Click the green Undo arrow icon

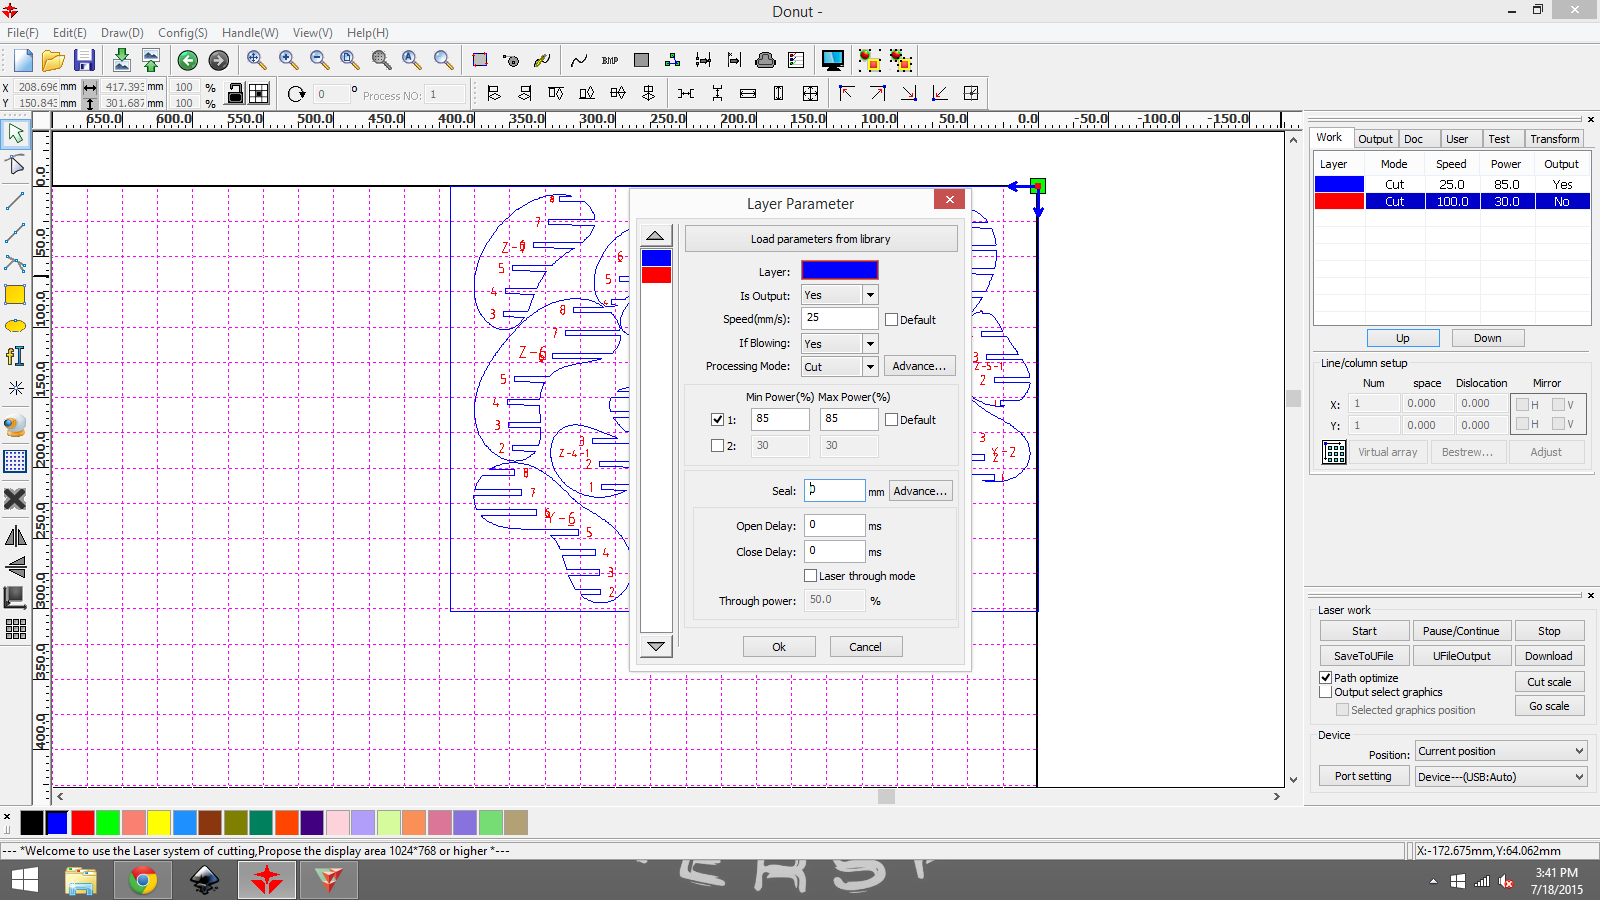187,61
